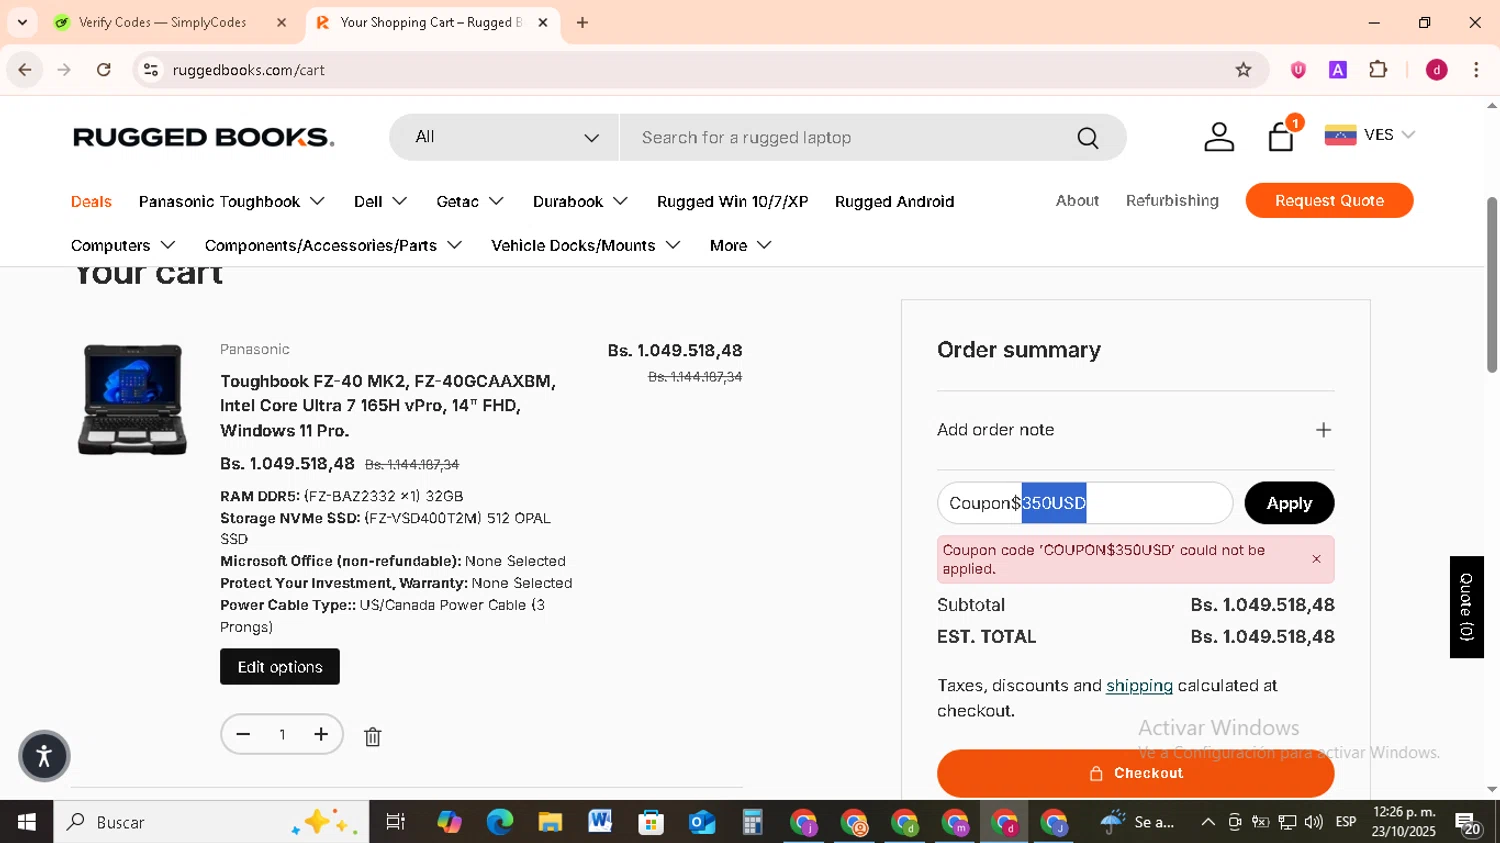The width and height of the screenshot is (1500, 843).
Task: Expand Durabook menu
Action: tap(581, 201)
